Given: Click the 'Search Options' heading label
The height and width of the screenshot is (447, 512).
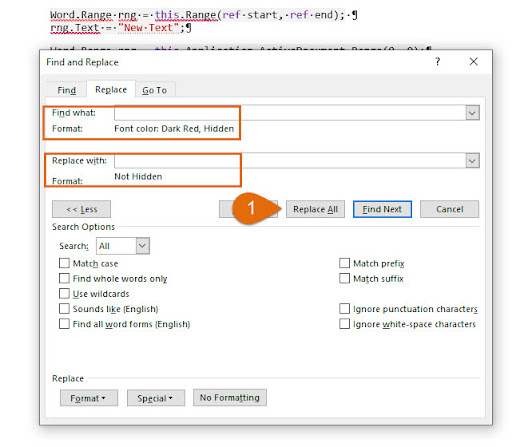Looking at the screenshot, I should click(83, 227).
